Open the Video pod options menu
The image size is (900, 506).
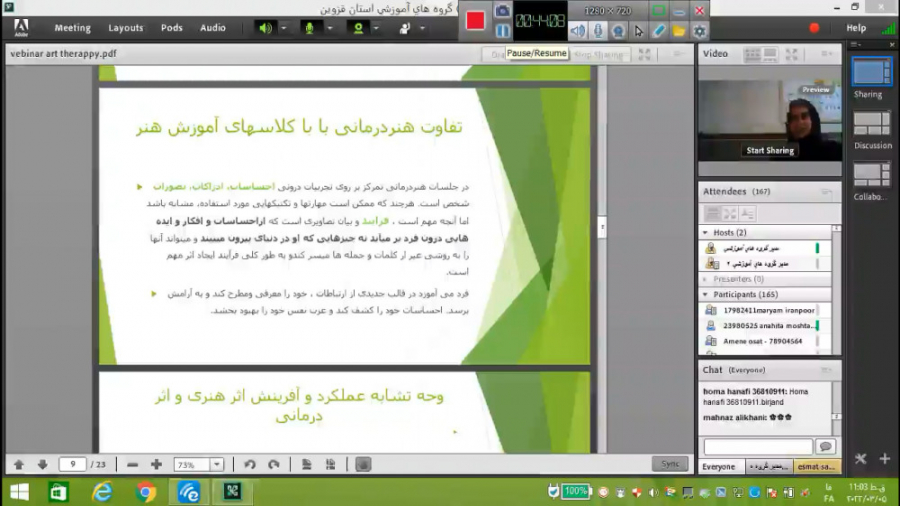point(827,54)
